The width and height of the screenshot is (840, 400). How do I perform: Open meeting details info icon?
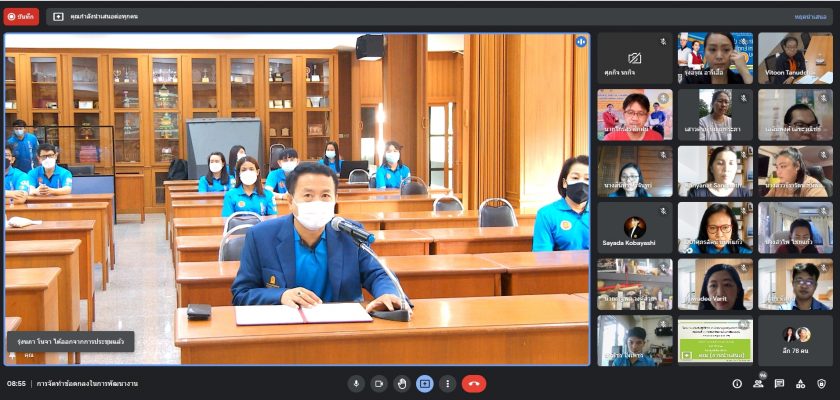point(737,384)
